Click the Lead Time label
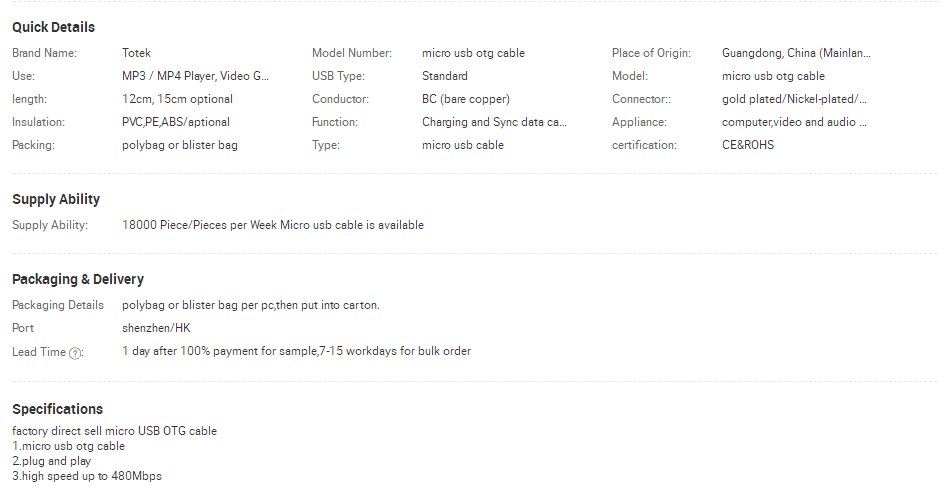The height and width of the screenshot is (501, 952). pyautogui.click(x=39, y=352)
